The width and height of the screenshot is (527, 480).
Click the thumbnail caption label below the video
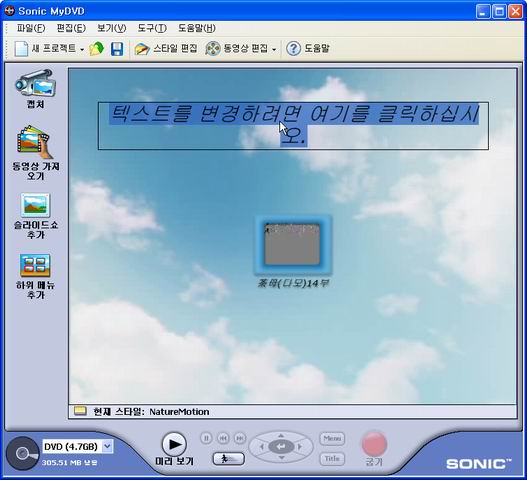293,283
